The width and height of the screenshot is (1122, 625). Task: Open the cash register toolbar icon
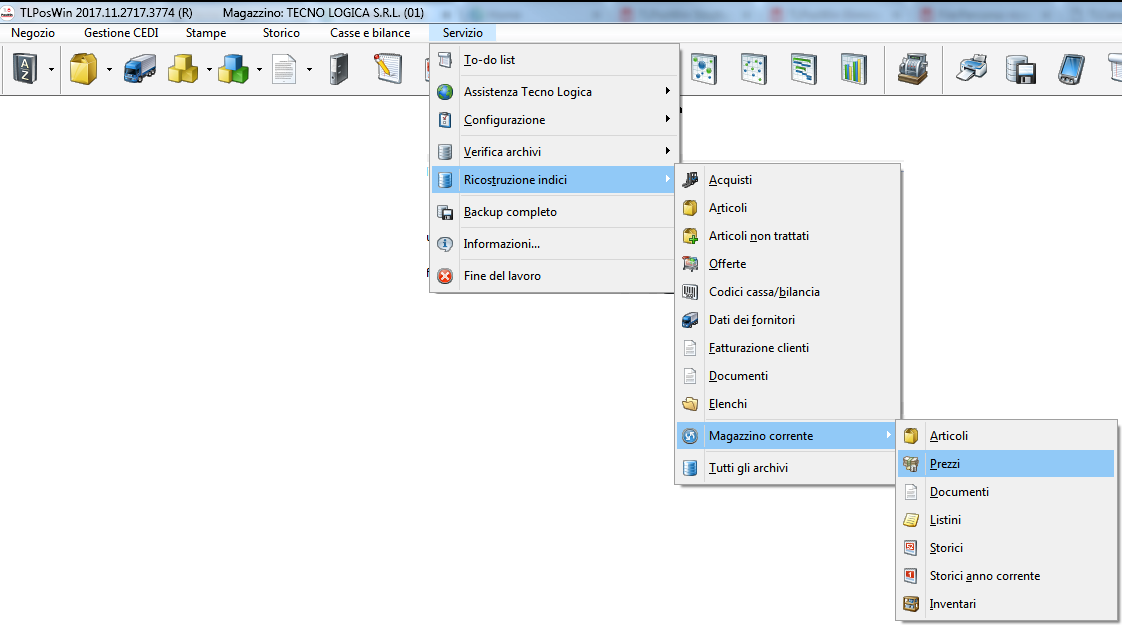[x=911, y=69]
